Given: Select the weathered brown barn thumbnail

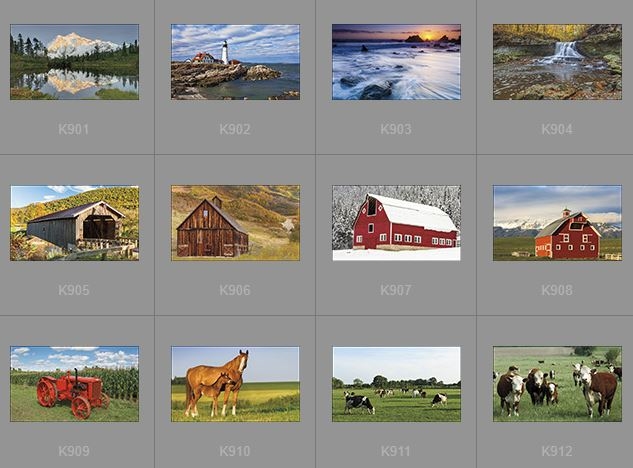Looking at the screenshot, I should click(235, 223).
